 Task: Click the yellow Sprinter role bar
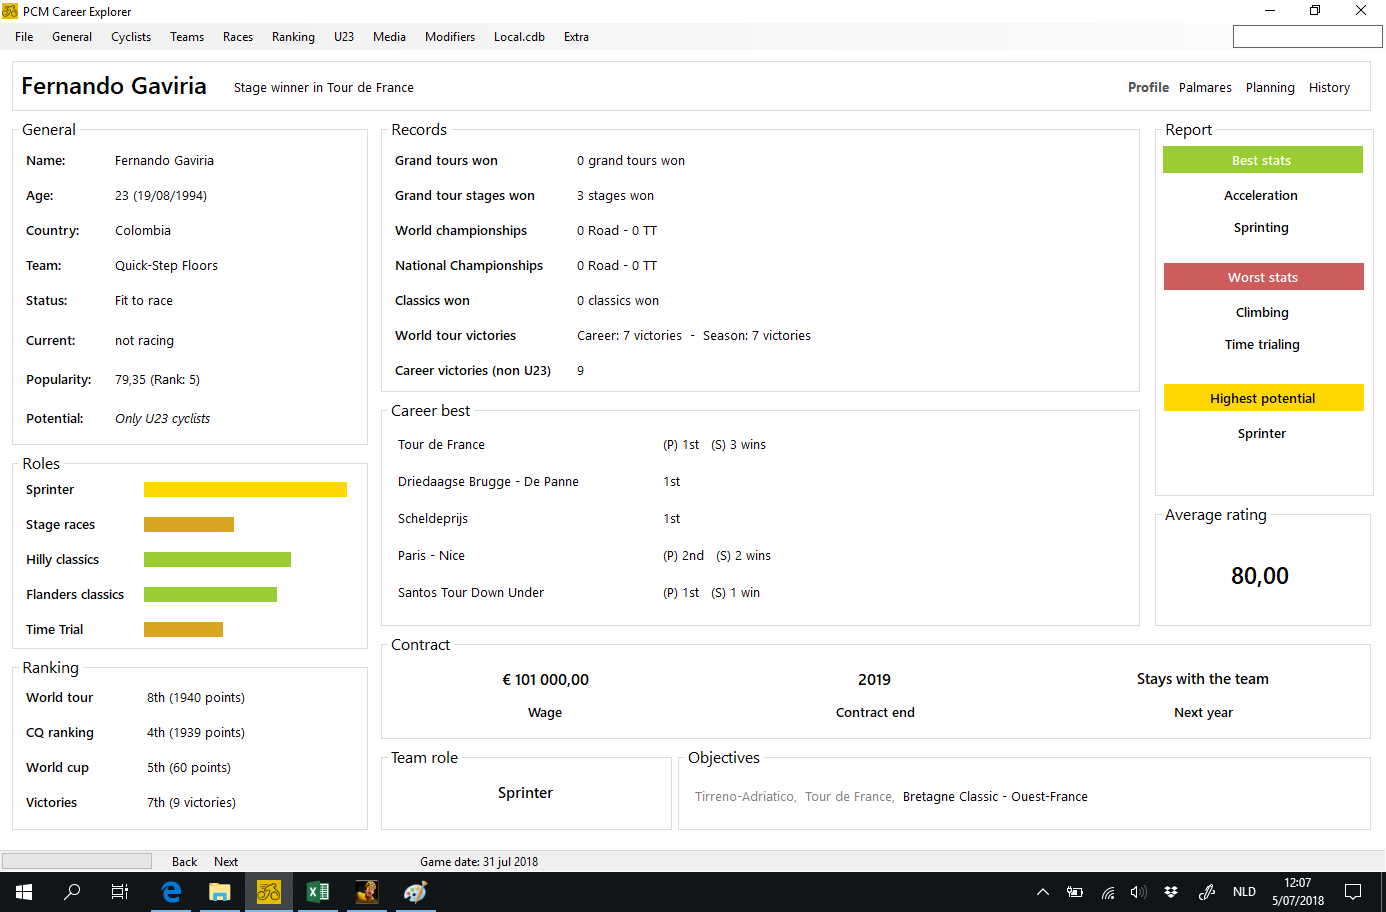245,490
